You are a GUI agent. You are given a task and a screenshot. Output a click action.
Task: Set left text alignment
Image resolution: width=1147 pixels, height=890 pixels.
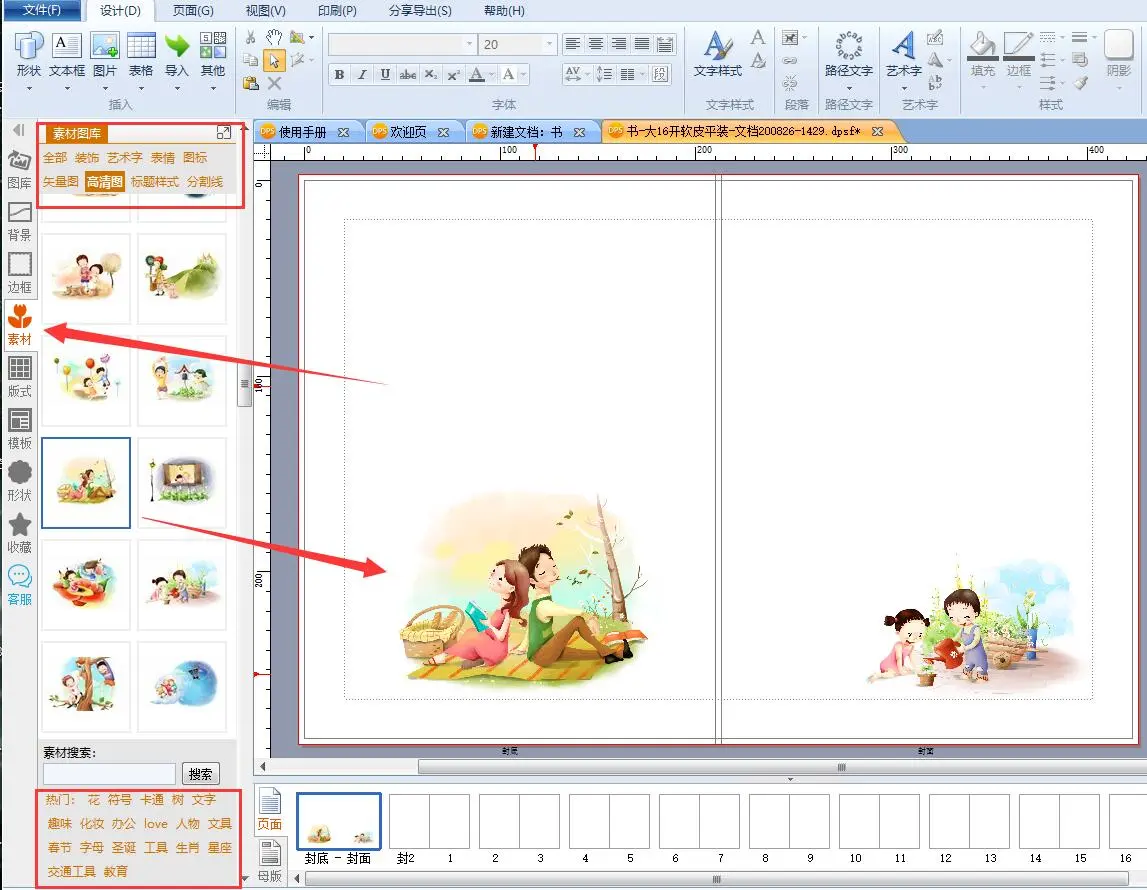[573, 45]
